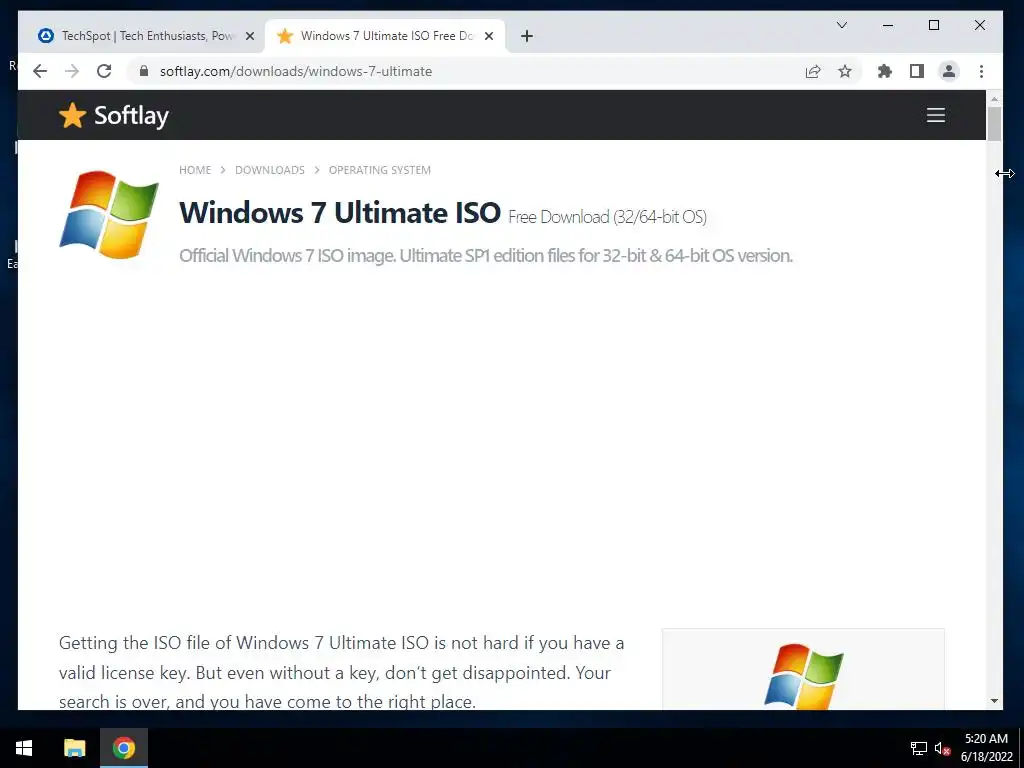Screen dimensions: 1024x768
Task: Share this page via the share icon
Action: (812, 71)
